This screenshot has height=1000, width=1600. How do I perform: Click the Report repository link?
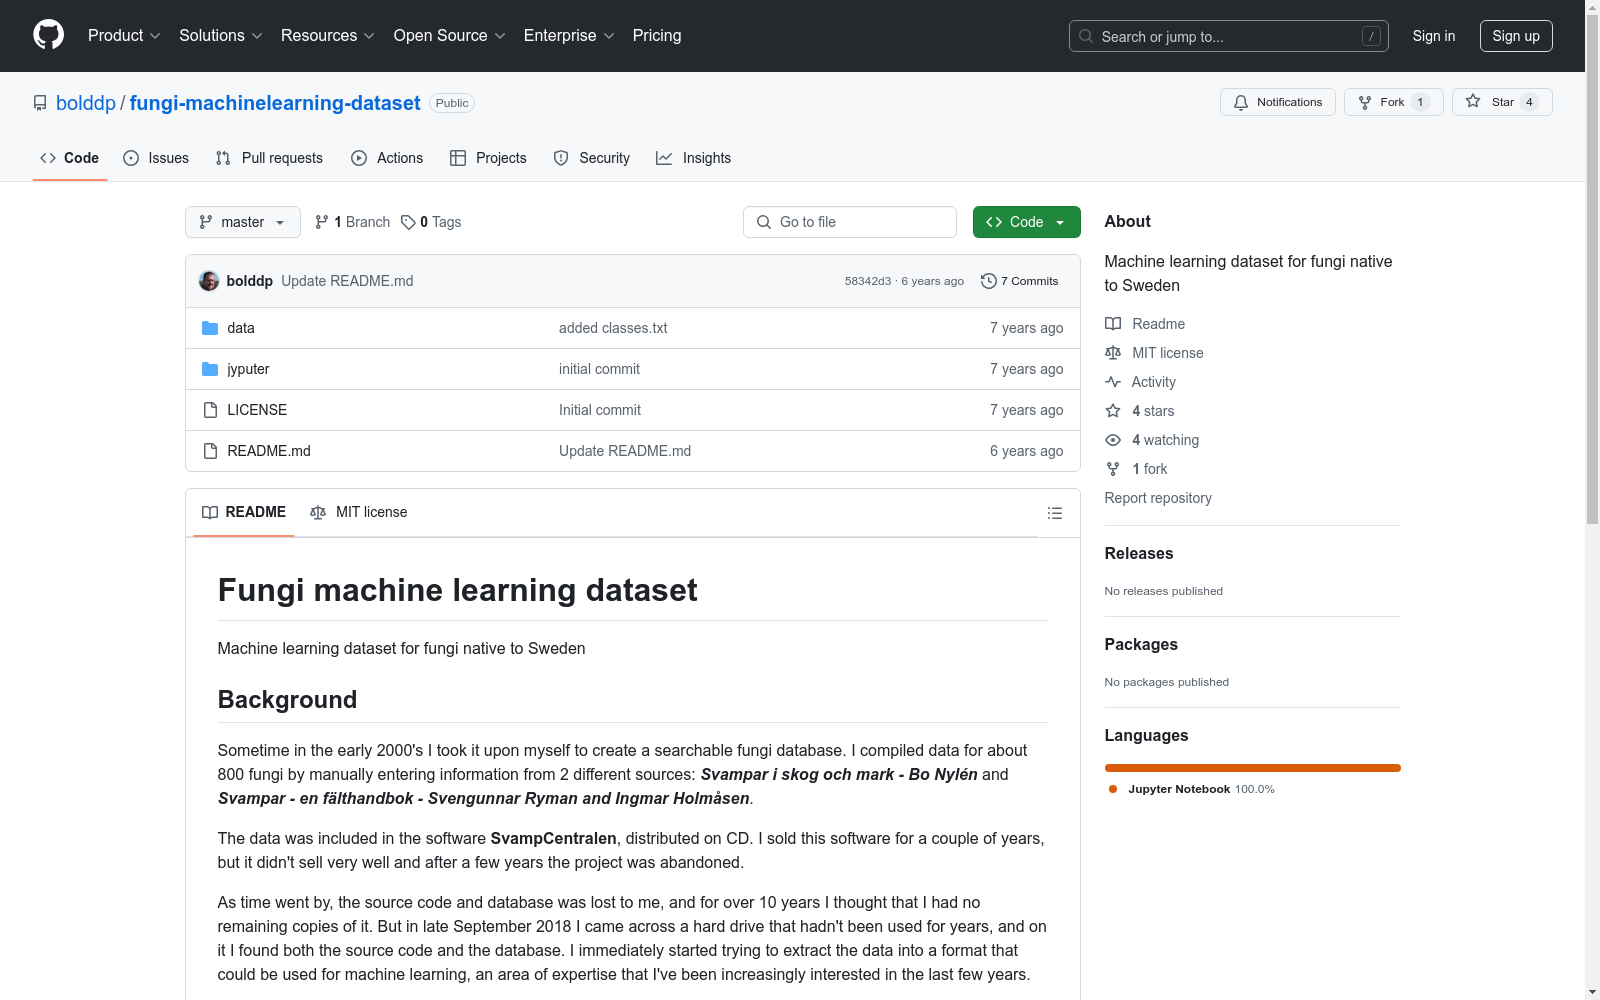[x=1158, y=498]
